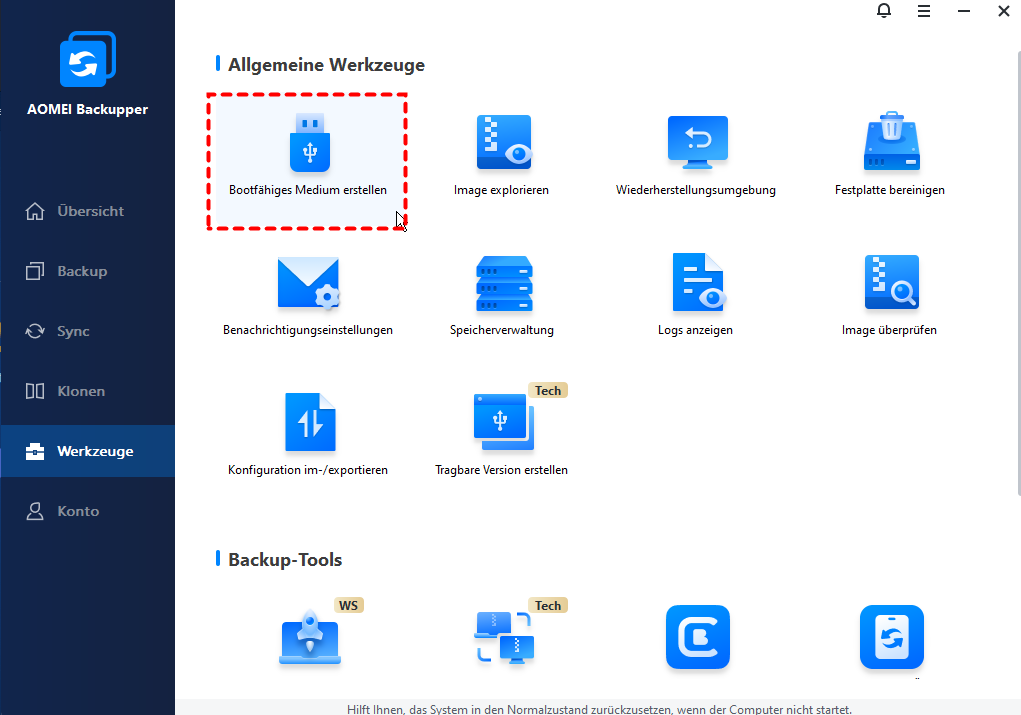Open Bootfähiges Medium erstellen USB icon
Viewport: 1021px width, 715px height.
[x=310, y=143]
